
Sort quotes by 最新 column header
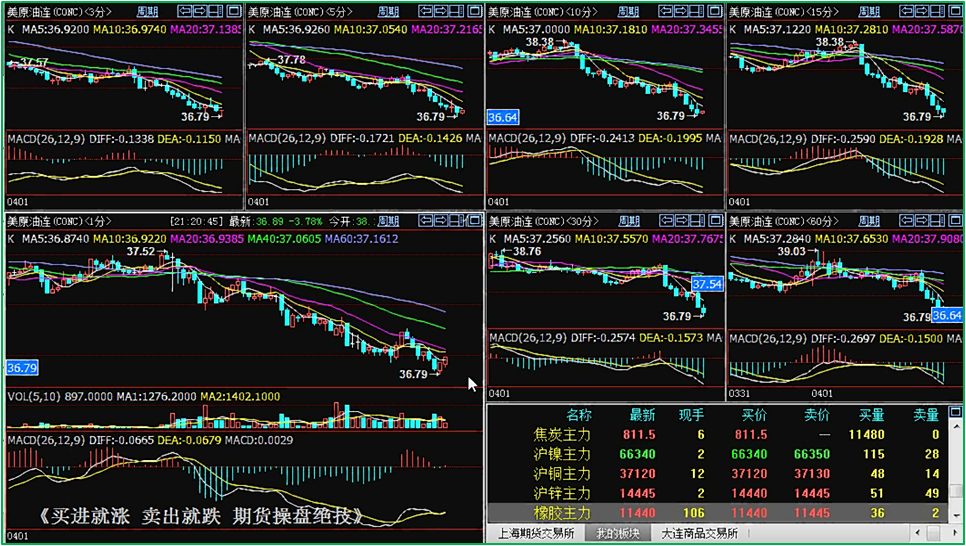pos(642,414)
